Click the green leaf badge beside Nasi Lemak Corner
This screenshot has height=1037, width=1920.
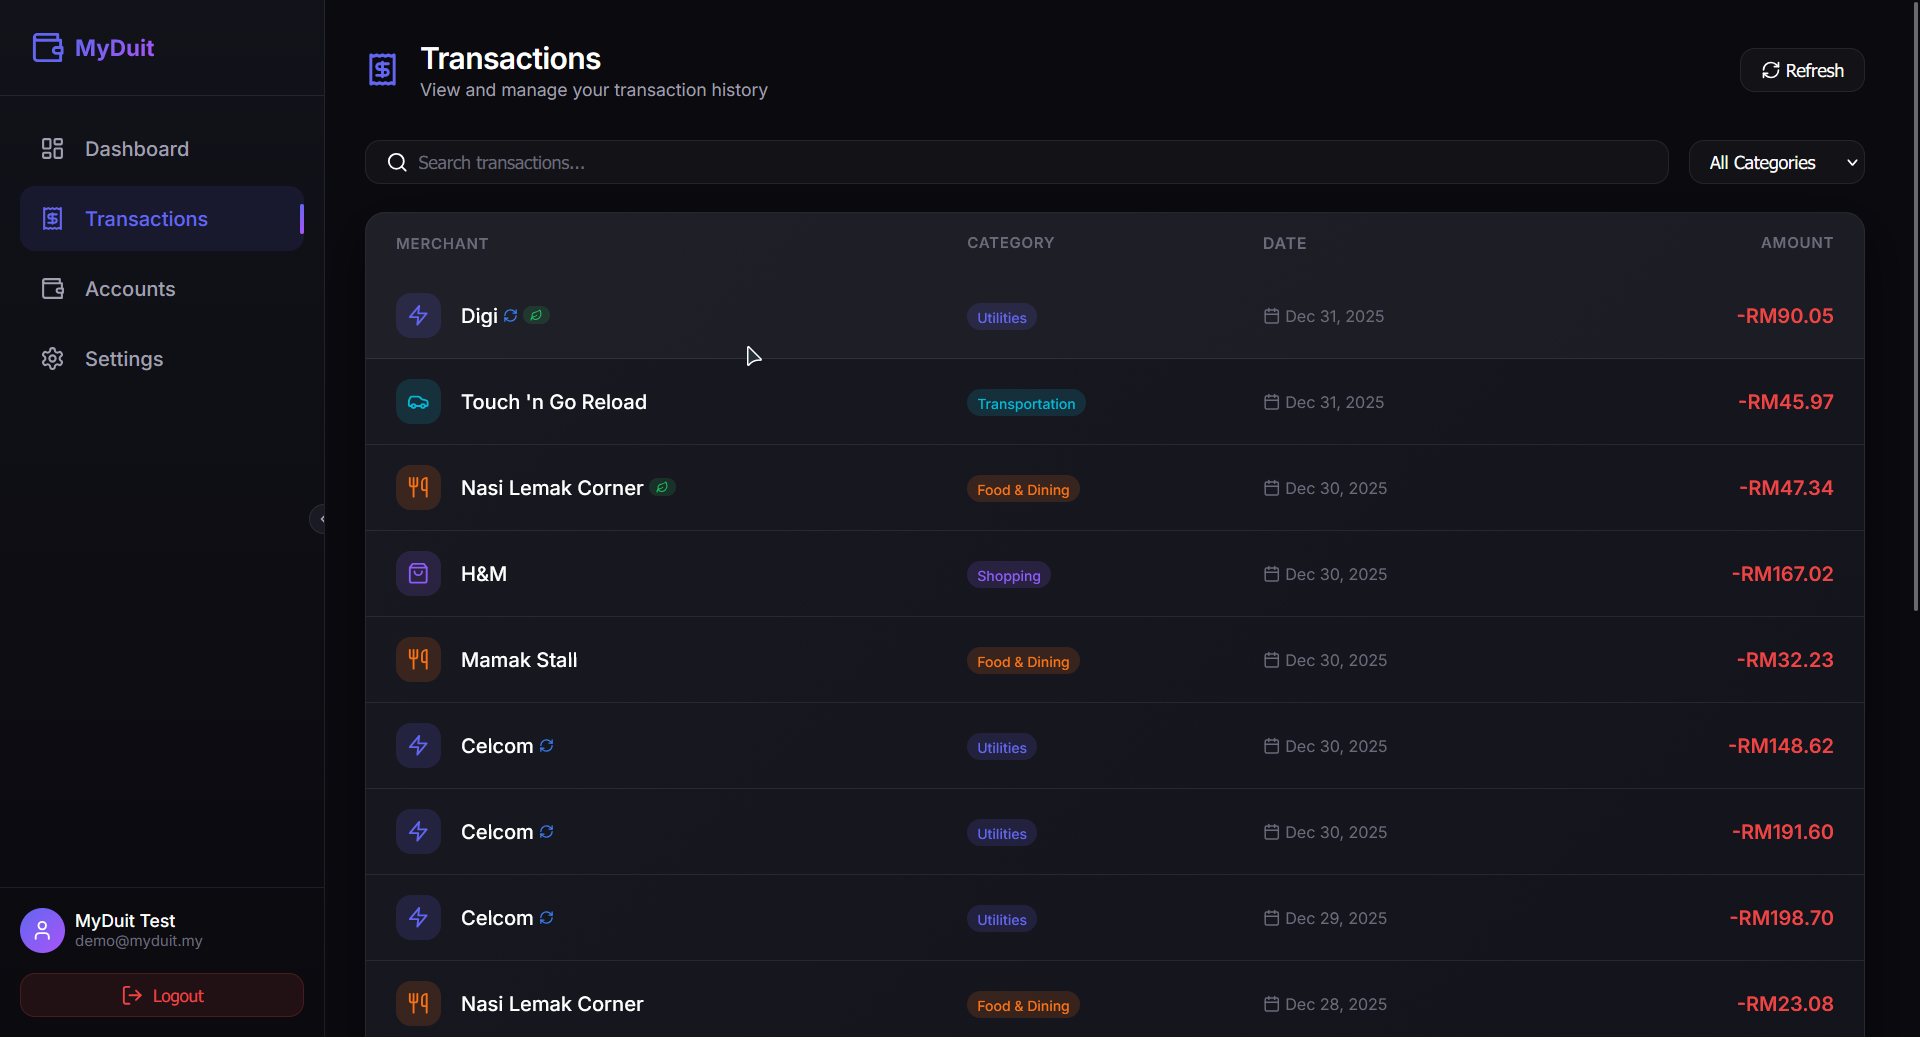pyautogui.click(x=662, y=487)
